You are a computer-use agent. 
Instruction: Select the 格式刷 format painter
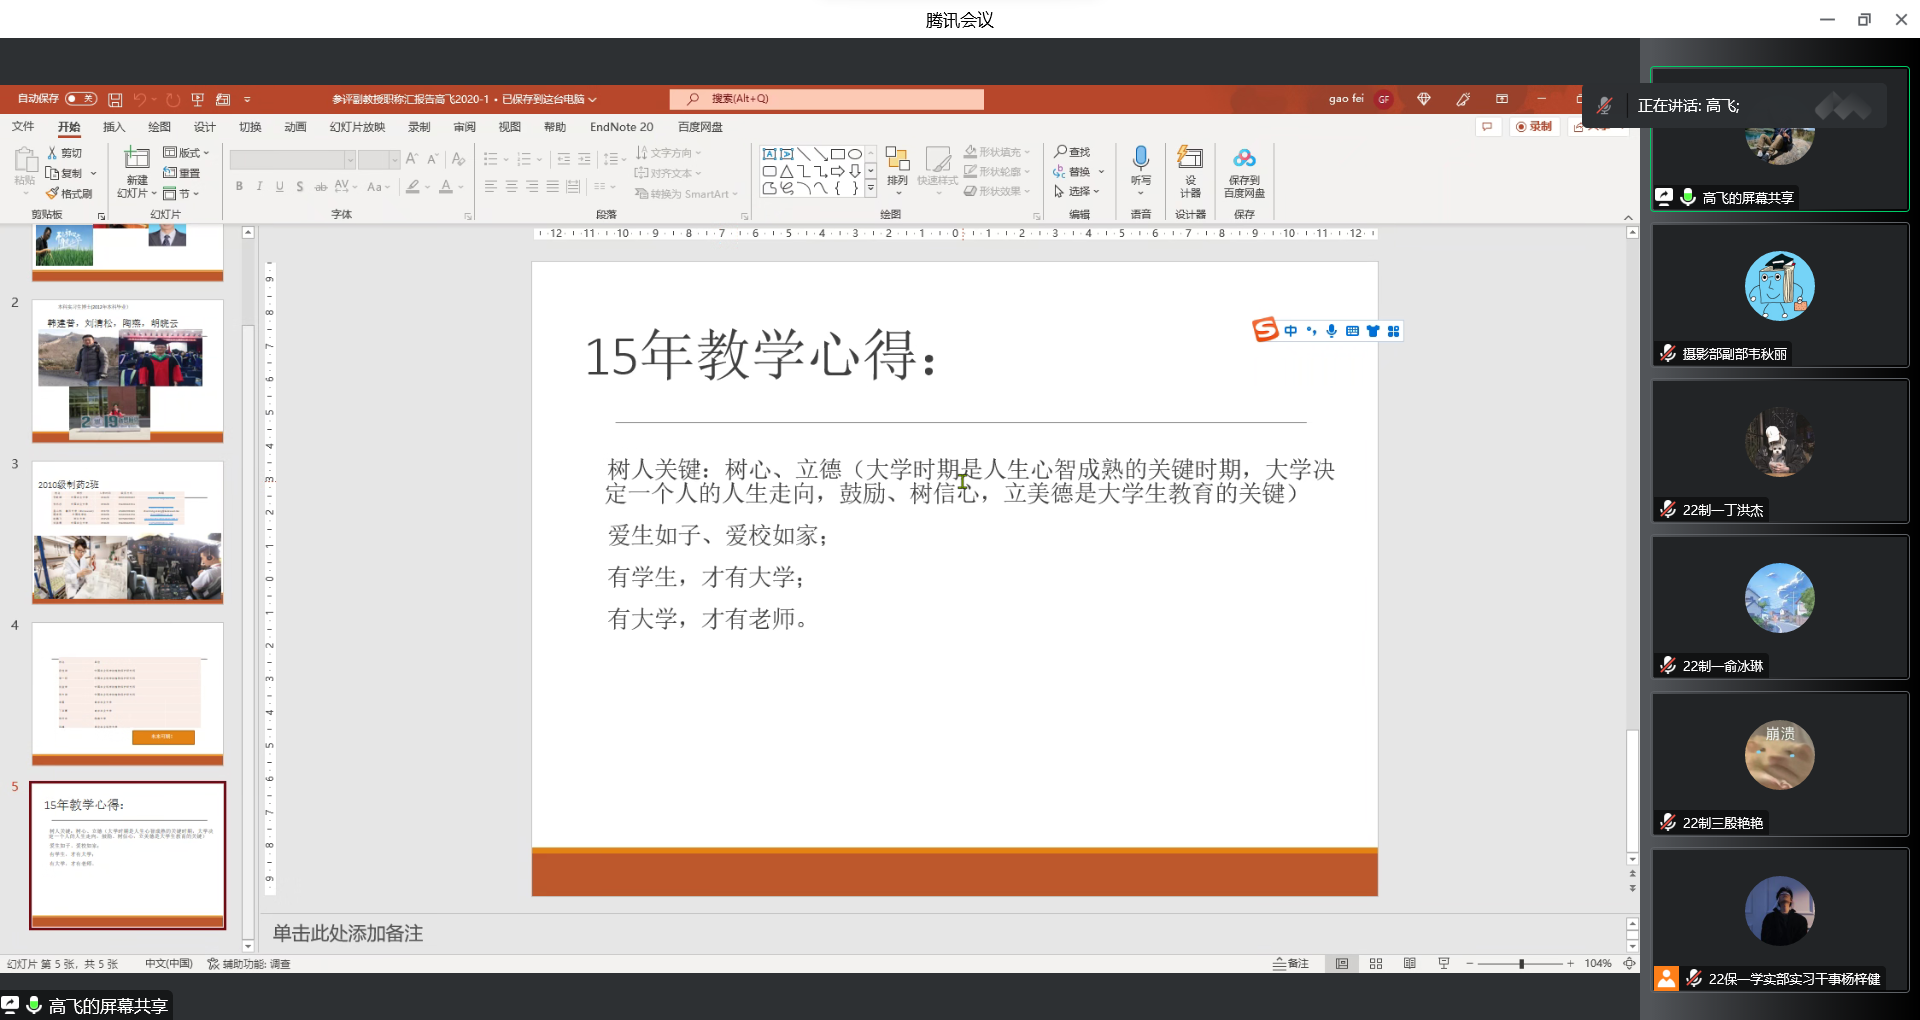(x=69, y=193)
